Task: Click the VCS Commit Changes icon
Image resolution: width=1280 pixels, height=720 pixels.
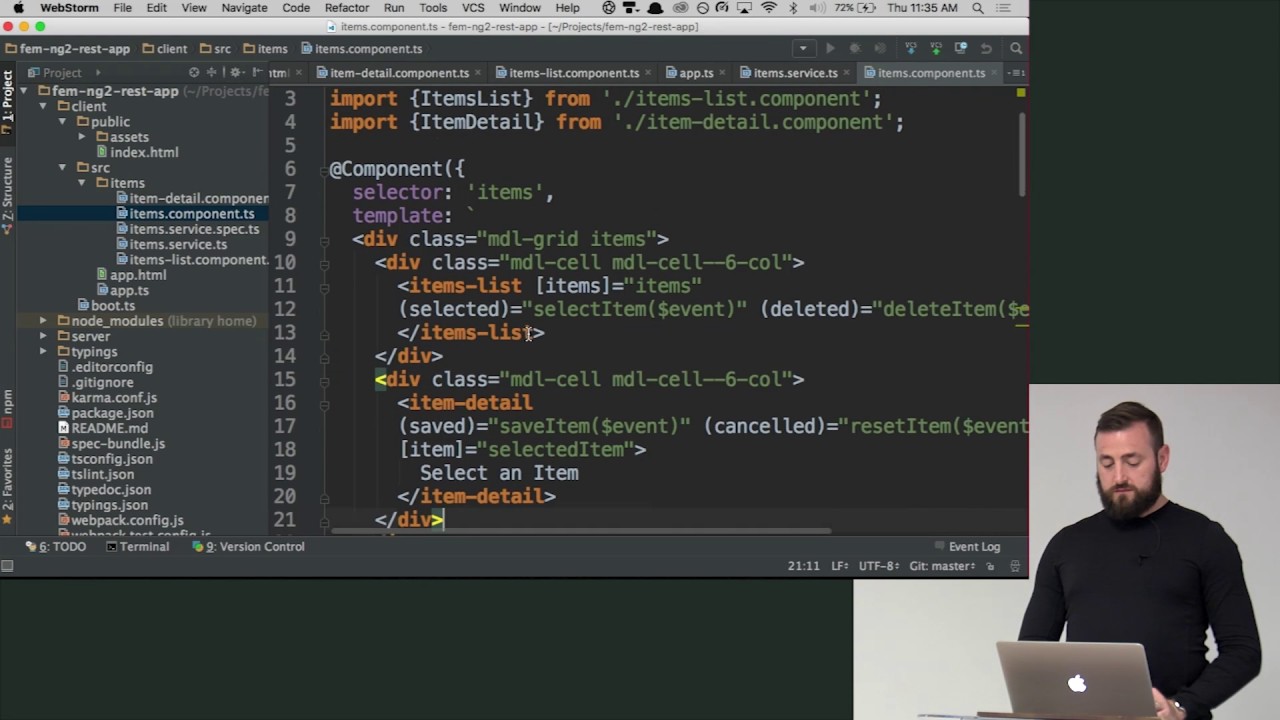Action: point(936,48)
